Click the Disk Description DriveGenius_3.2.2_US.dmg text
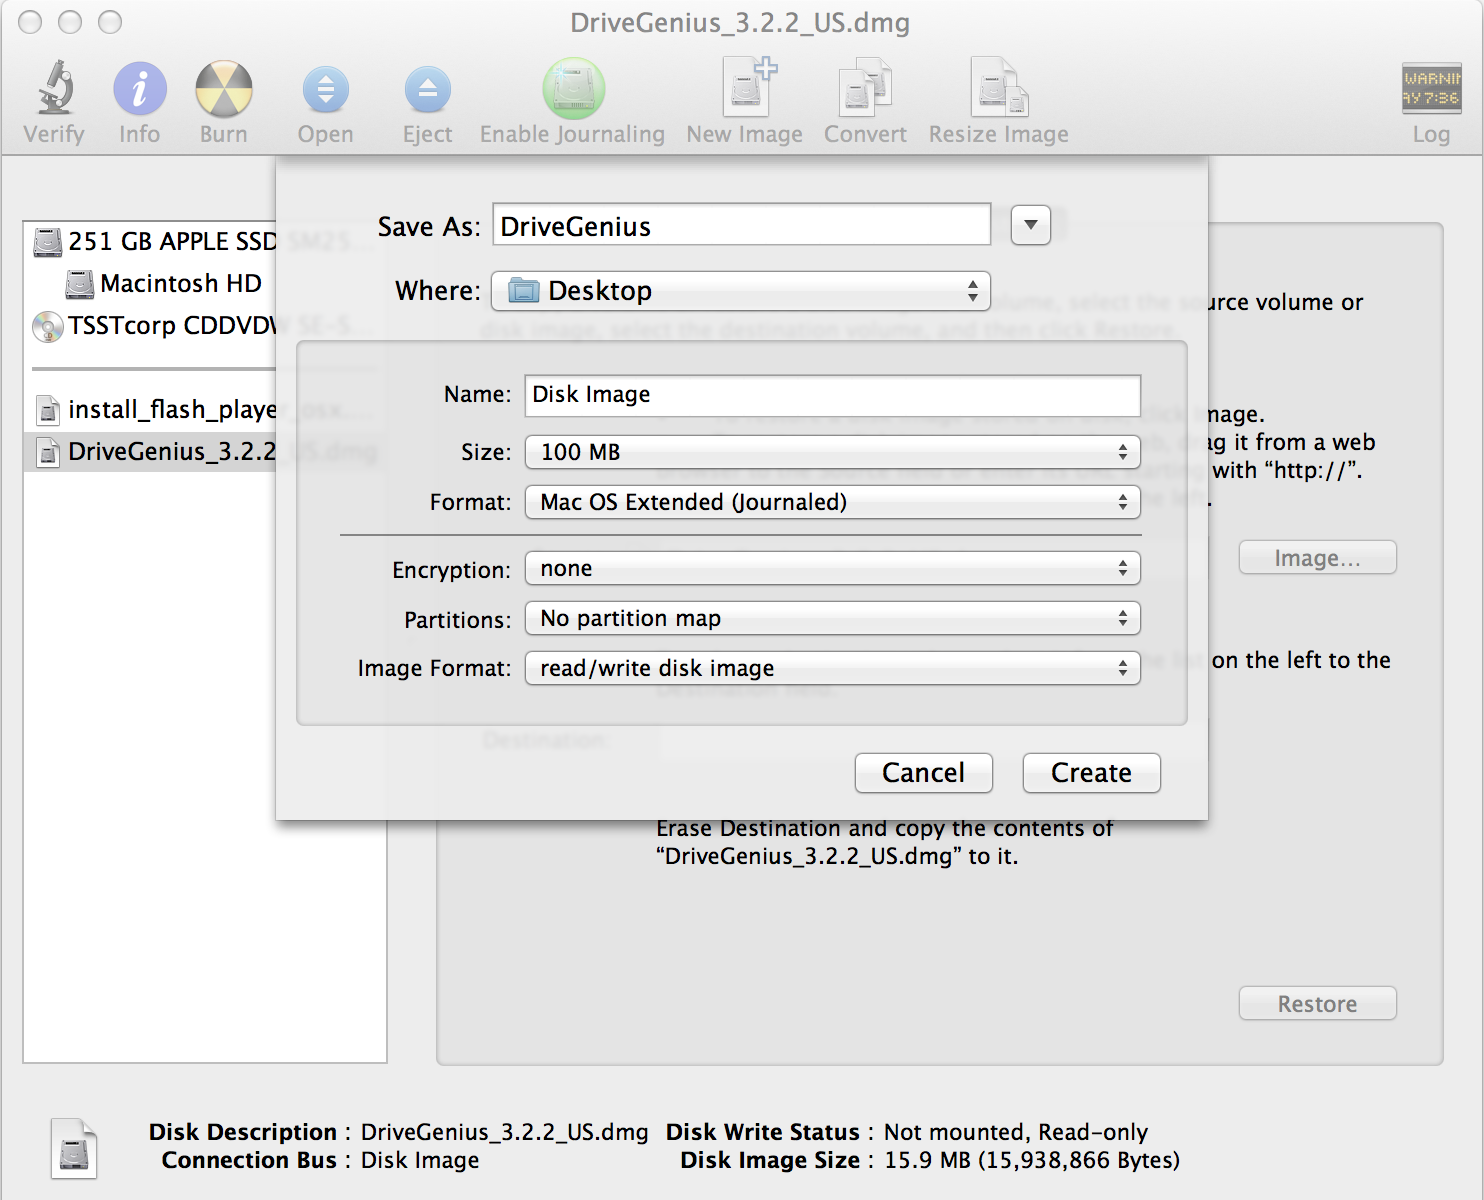1484x1200 pixels. 505,1132
